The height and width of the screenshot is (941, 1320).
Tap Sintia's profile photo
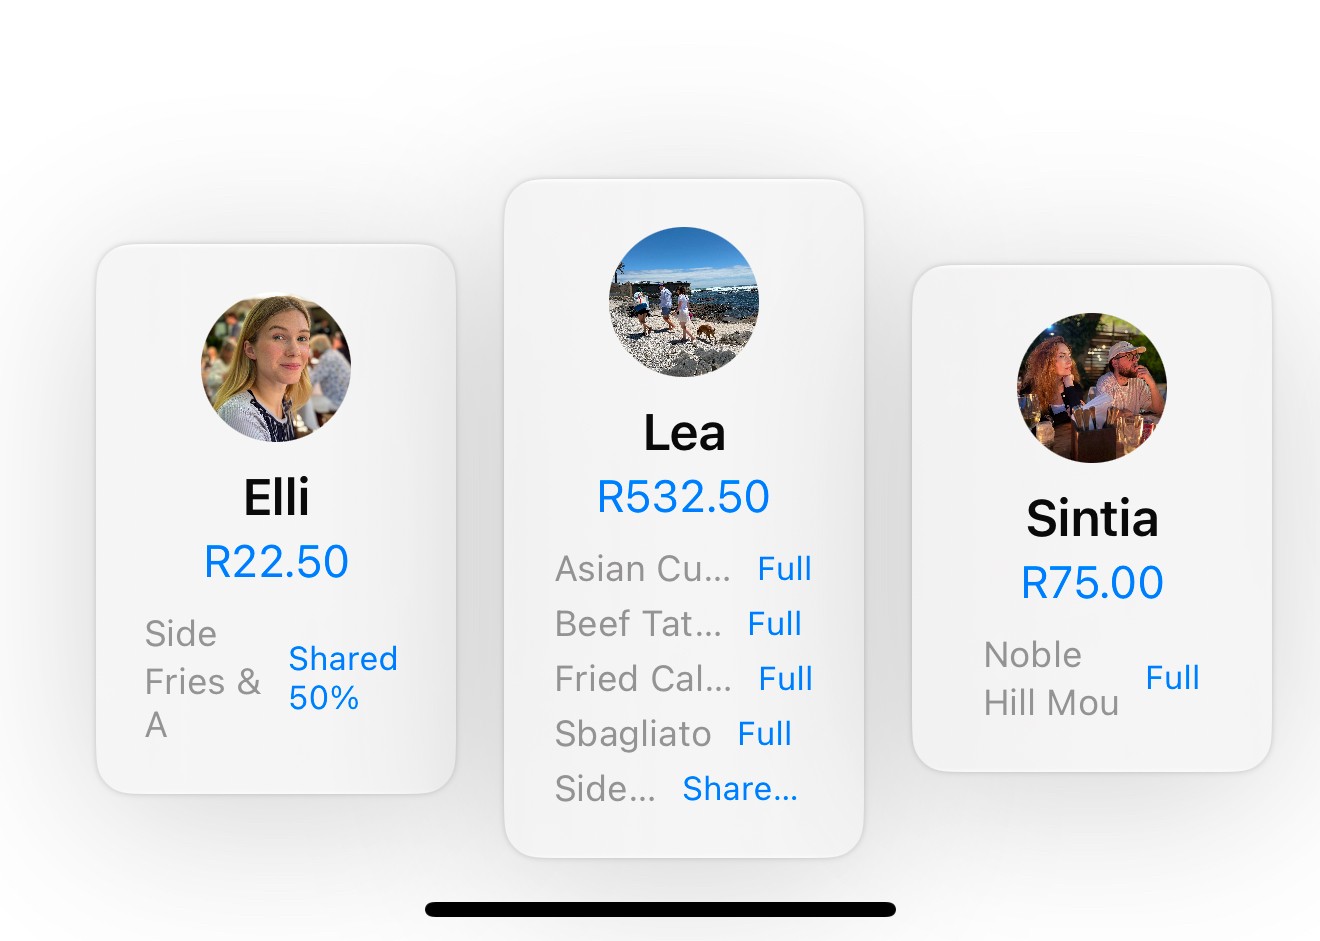[1092, 388]
